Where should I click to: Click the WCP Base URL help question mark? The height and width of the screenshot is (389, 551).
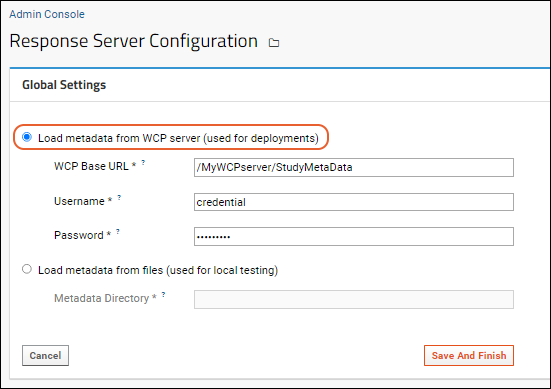click(143, 163)
